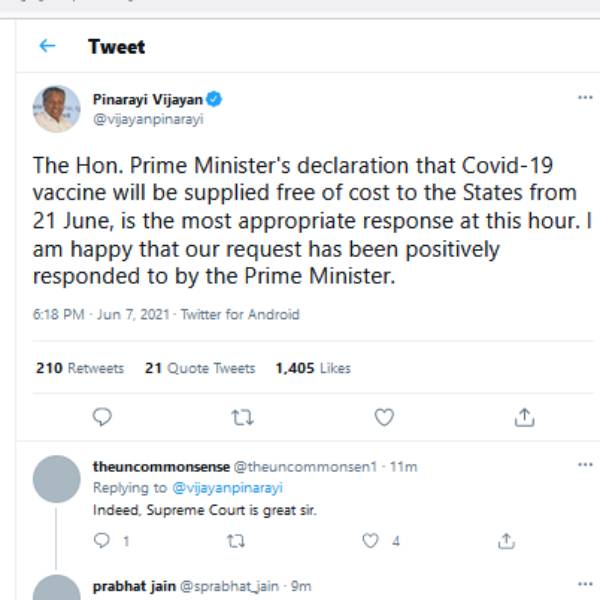
Task: Like Pinarayi Vijayan's main tweet
Action: 383,417
